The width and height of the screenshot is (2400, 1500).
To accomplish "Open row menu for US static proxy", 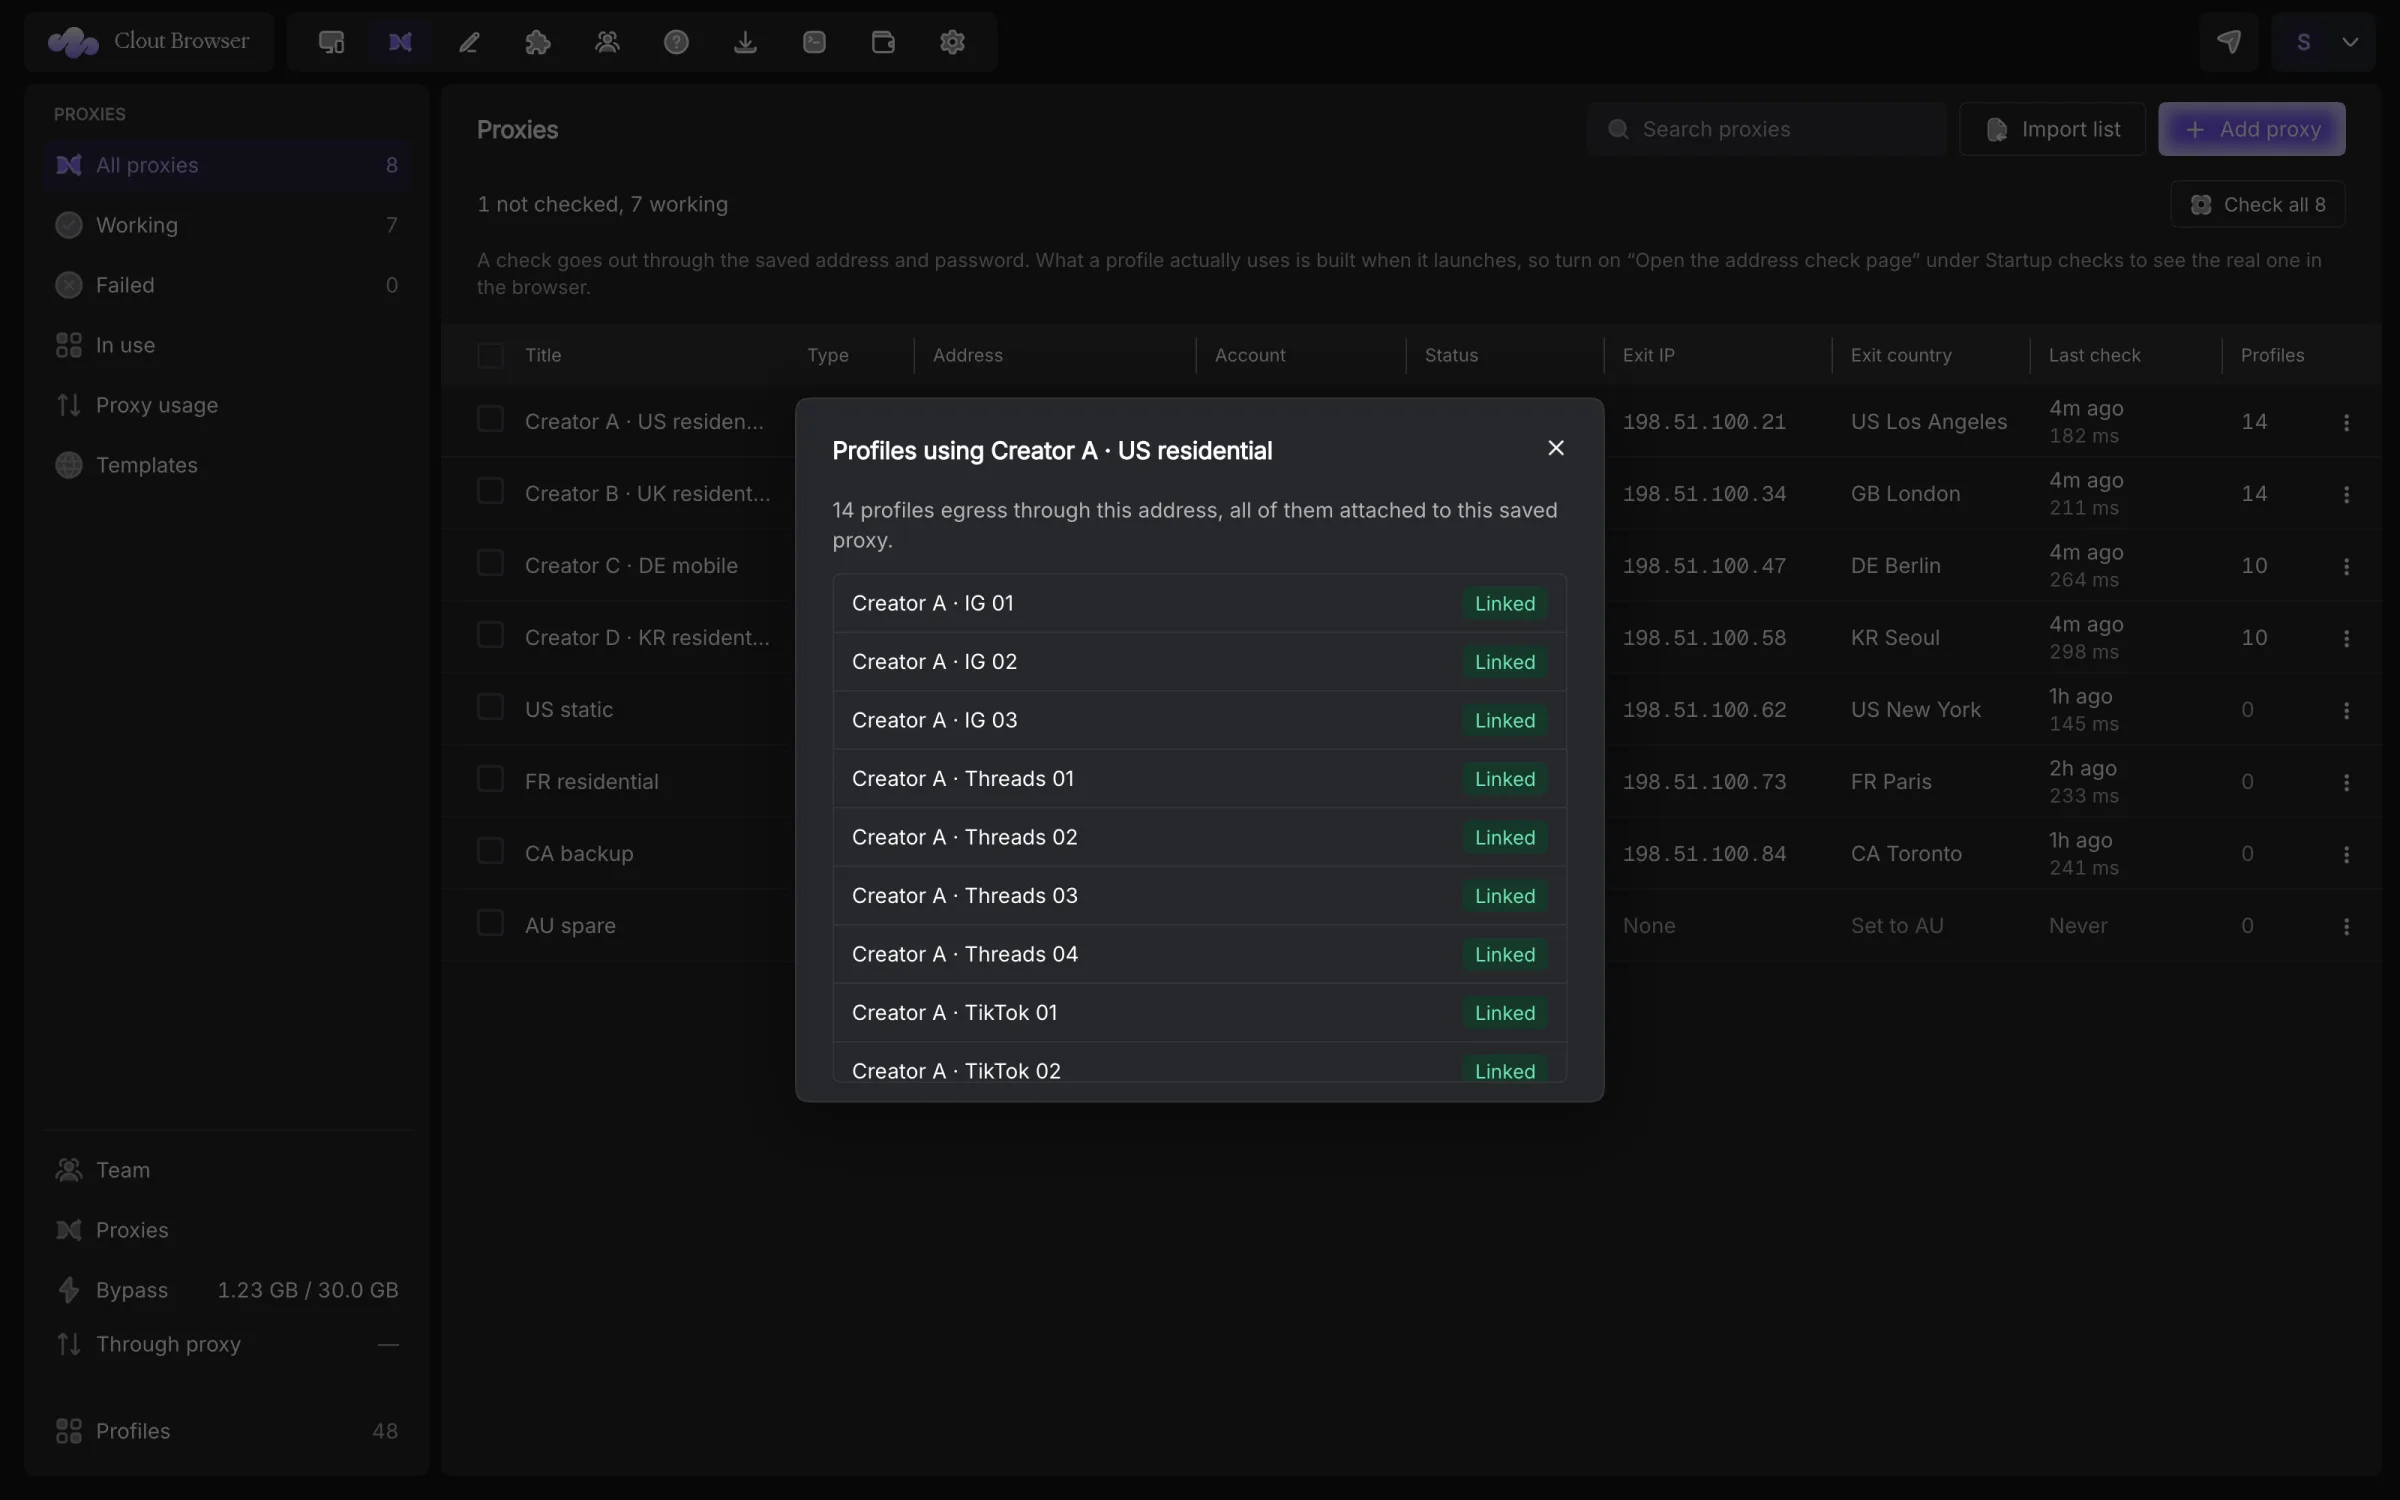I will click(2346, 710).
